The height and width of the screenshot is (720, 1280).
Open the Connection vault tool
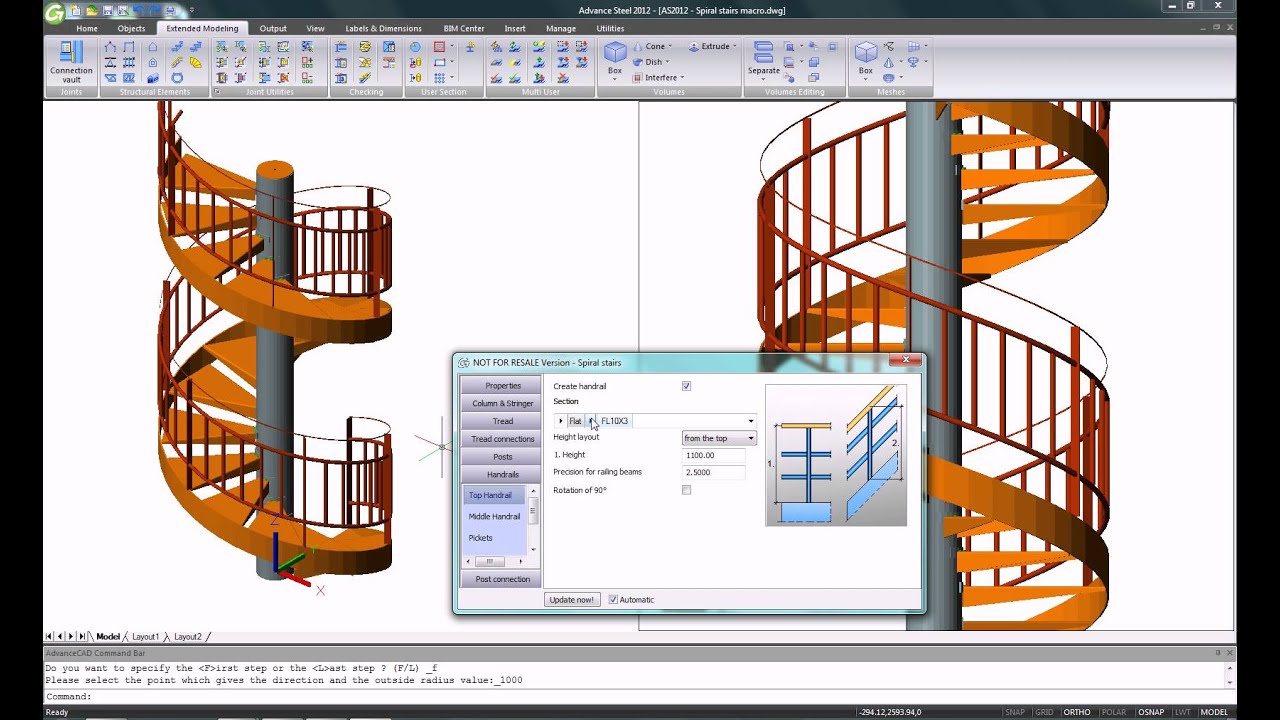pos(71,62)
